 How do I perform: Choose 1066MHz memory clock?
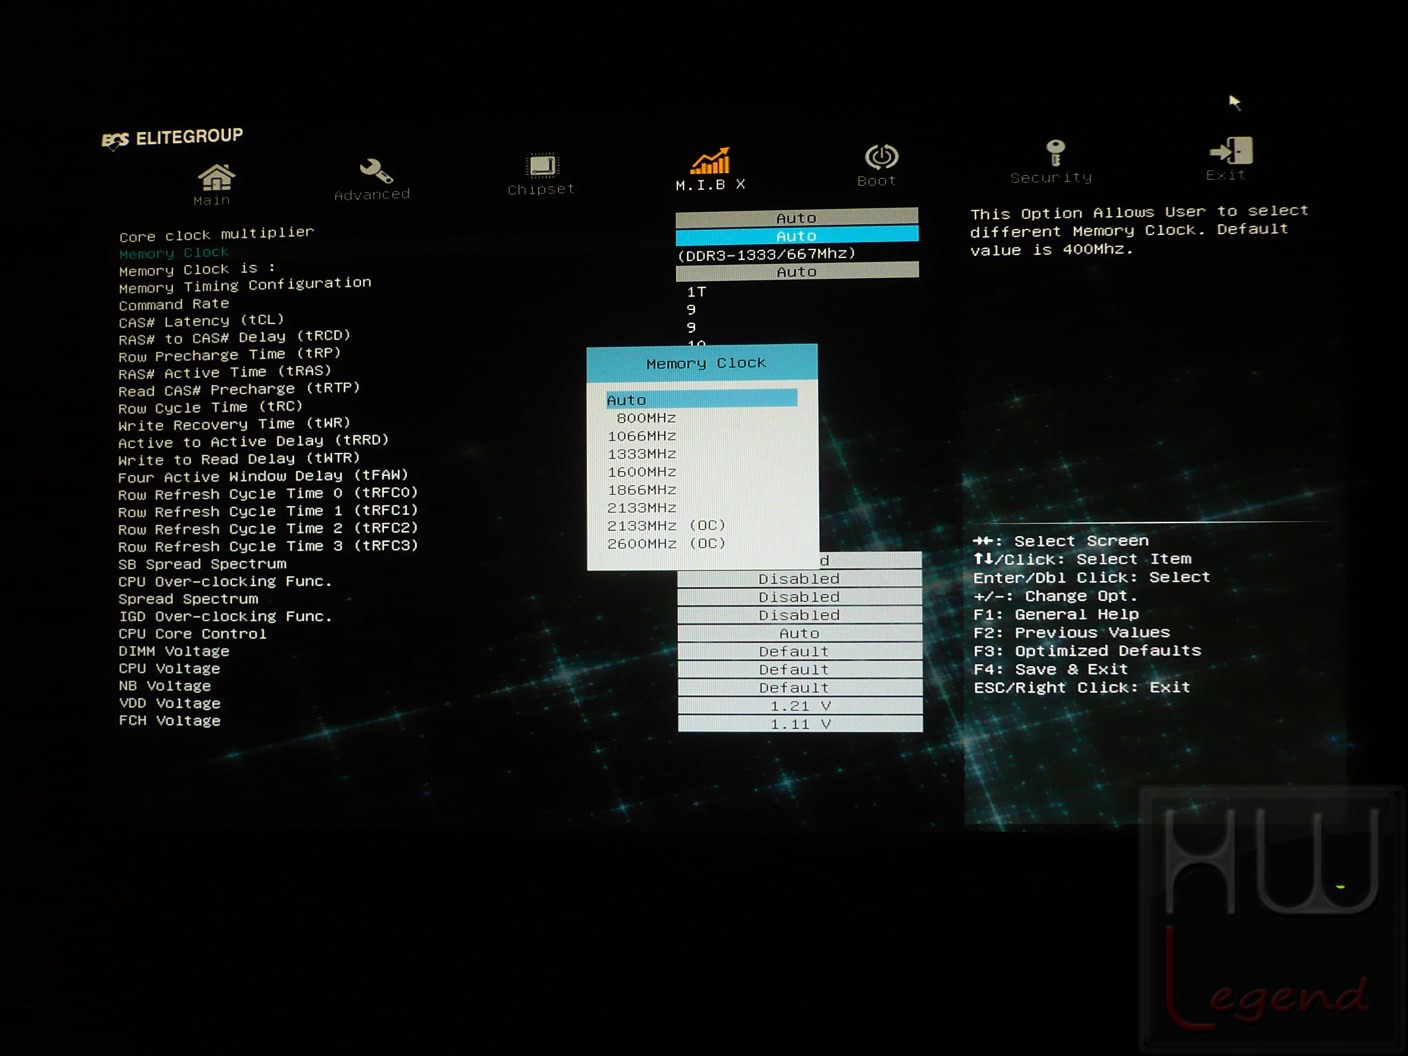click(x=642, y=436)
